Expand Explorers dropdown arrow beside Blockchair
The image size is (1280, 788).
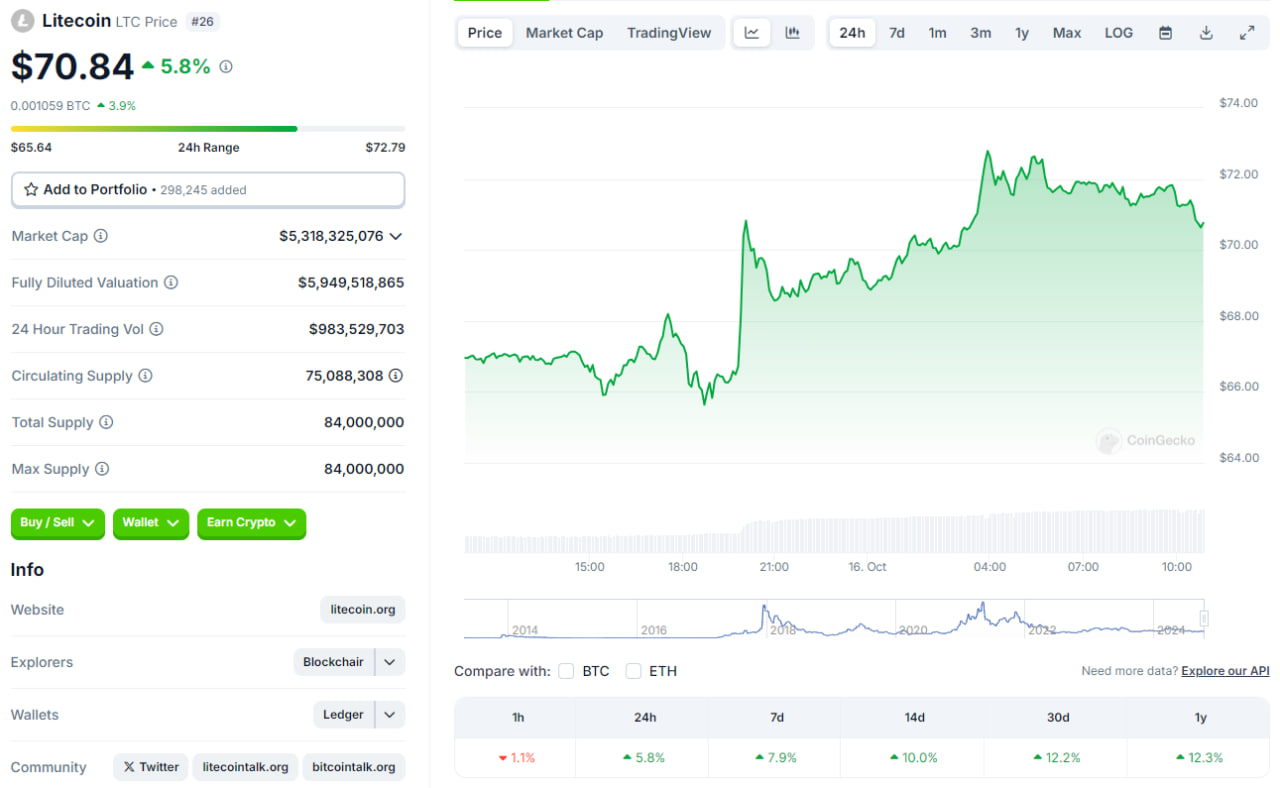[390, 662]
